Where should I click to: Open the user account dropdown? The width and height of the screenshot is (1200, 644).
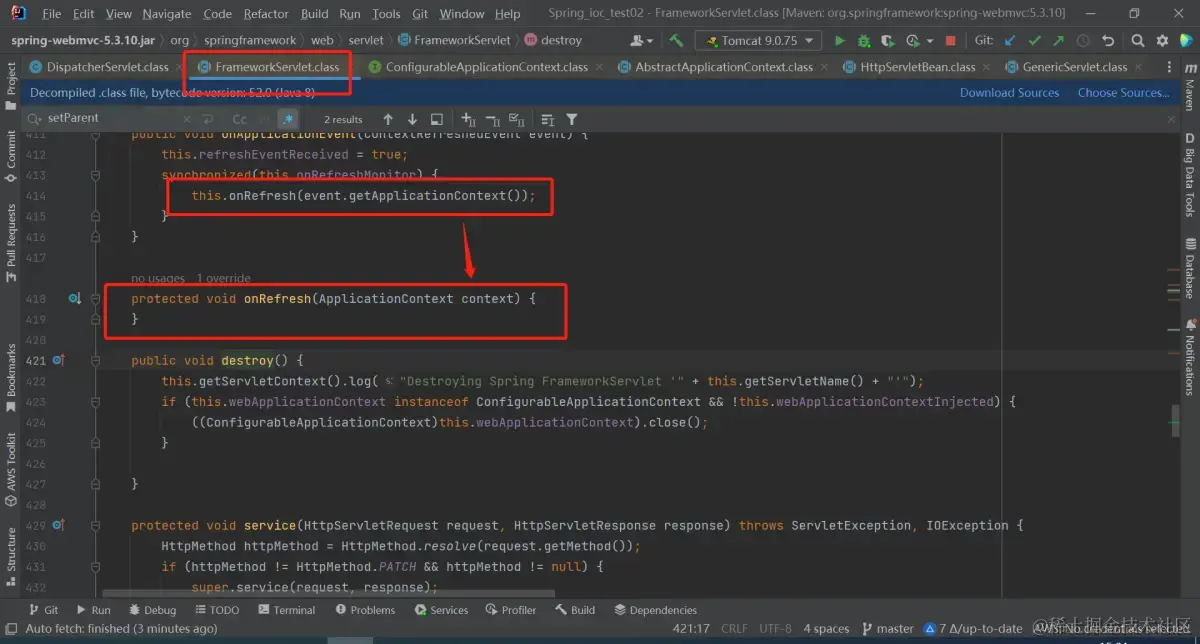tap(644, 41)
